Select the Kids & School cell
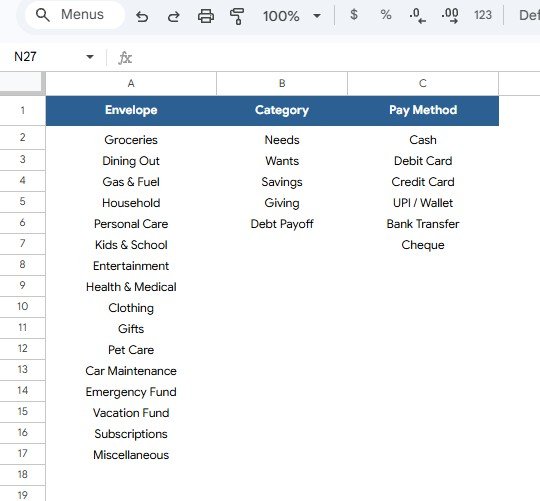 131,244
